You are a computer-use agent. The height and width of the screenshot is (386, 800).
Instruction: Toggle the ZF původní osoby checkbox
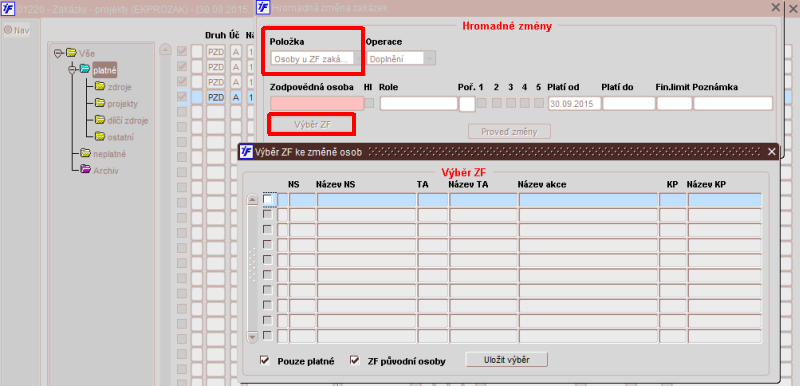[x=355, y=360]
